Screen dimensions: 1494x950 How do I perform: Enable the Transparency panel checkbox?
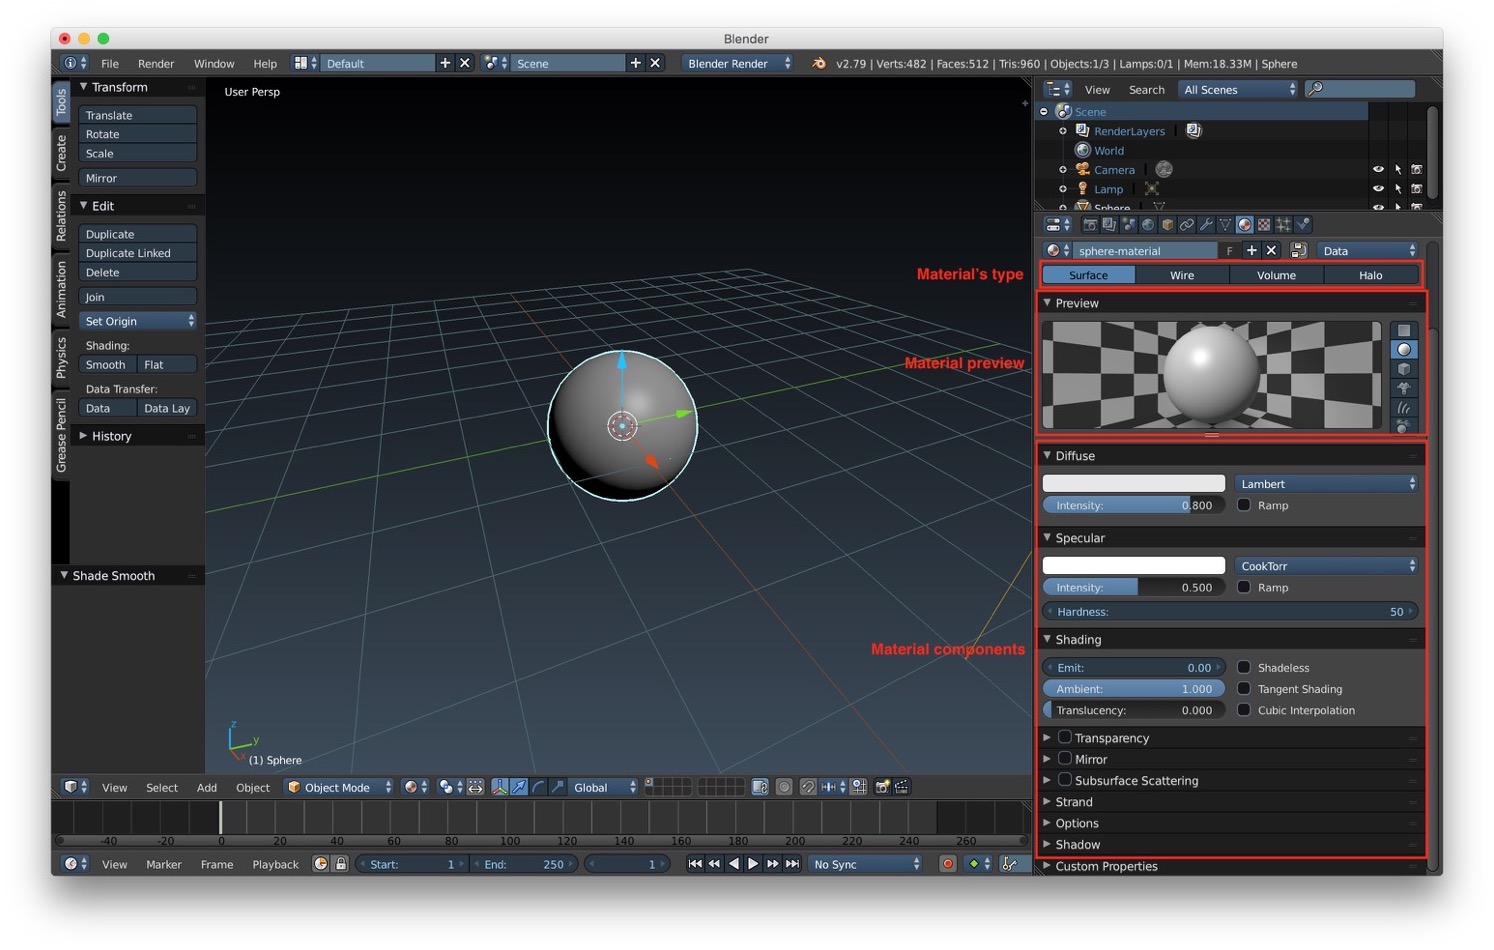(1065, 738)
